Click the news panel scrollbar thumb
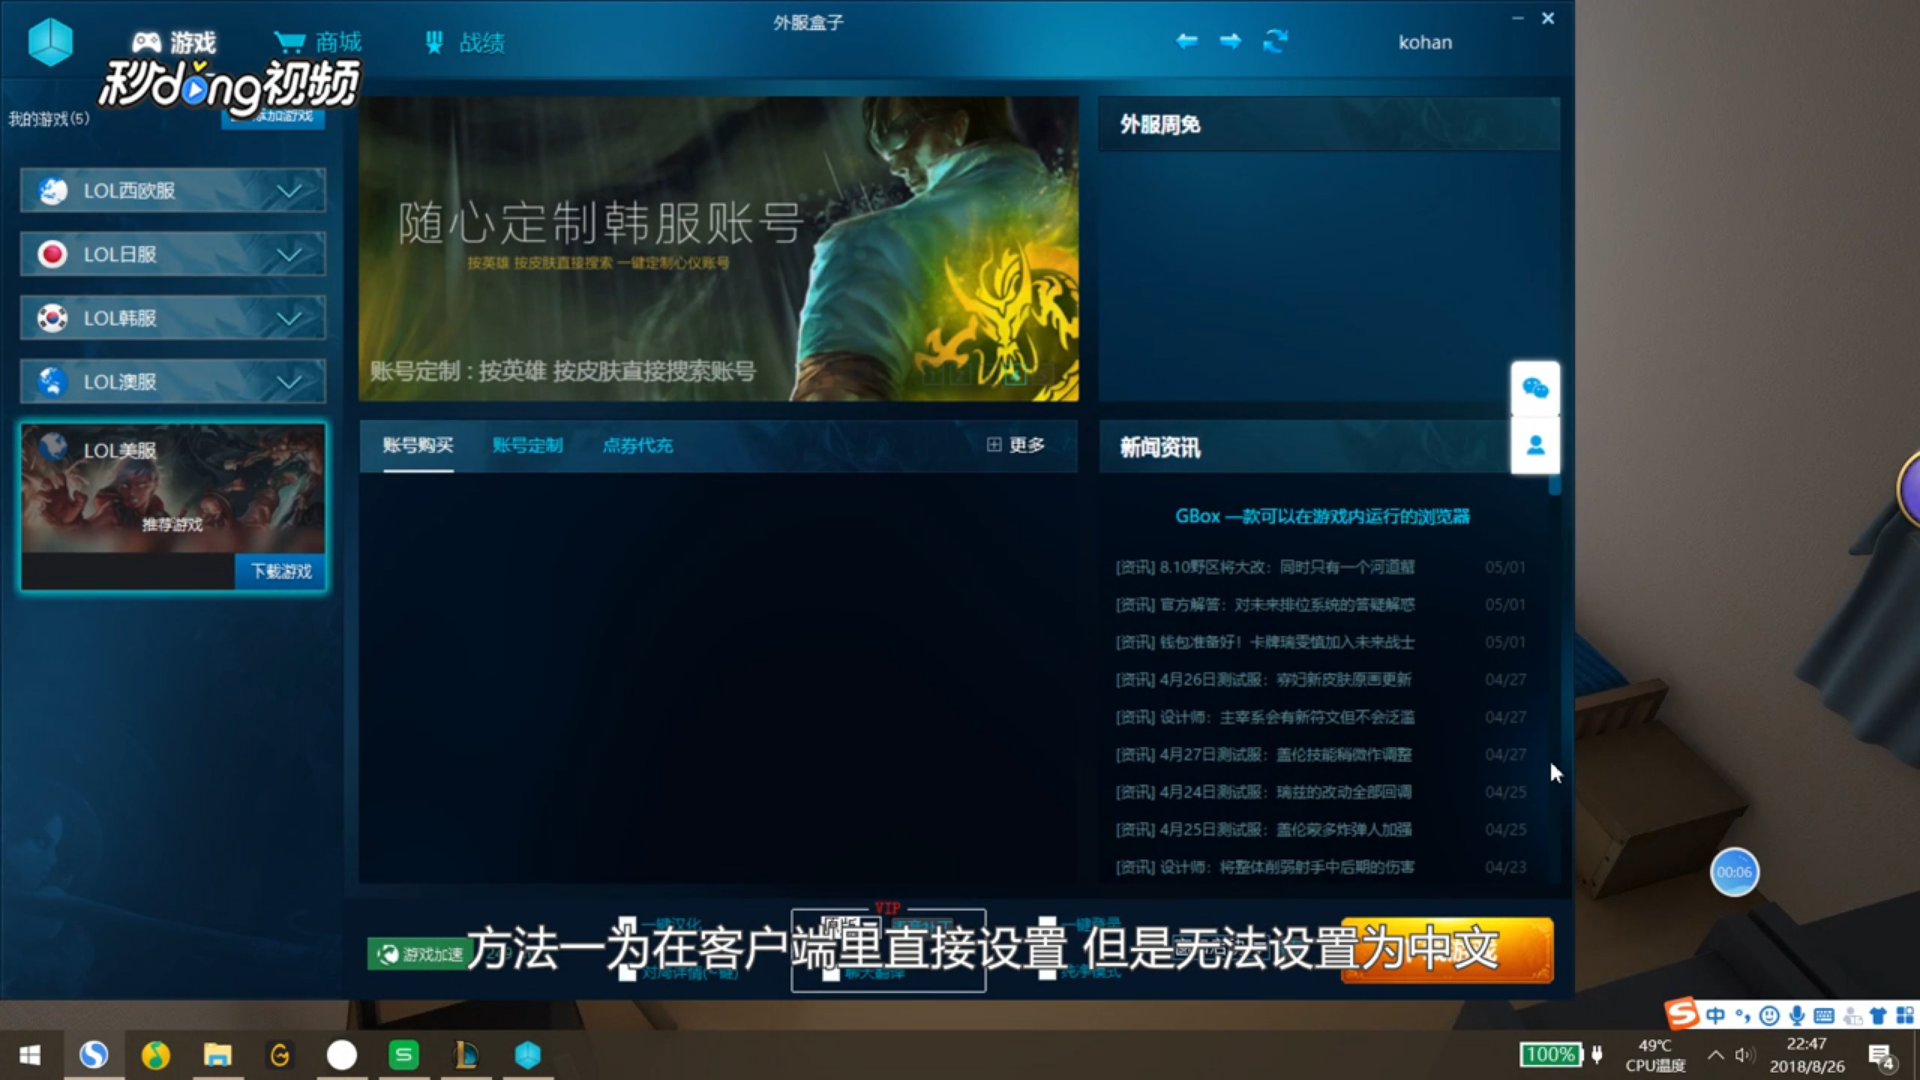 coord(1554,486)
